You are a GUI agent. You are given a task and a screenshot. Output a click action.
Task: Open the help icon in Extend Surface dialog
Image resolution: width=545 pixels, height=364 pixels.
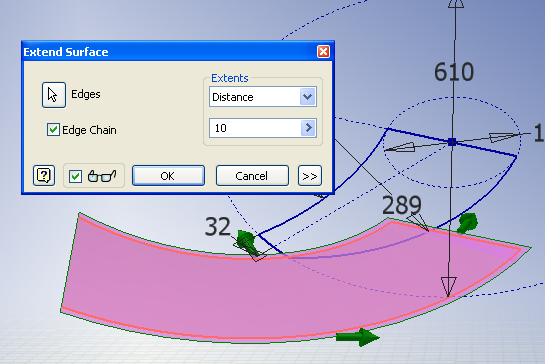(44, 176)
